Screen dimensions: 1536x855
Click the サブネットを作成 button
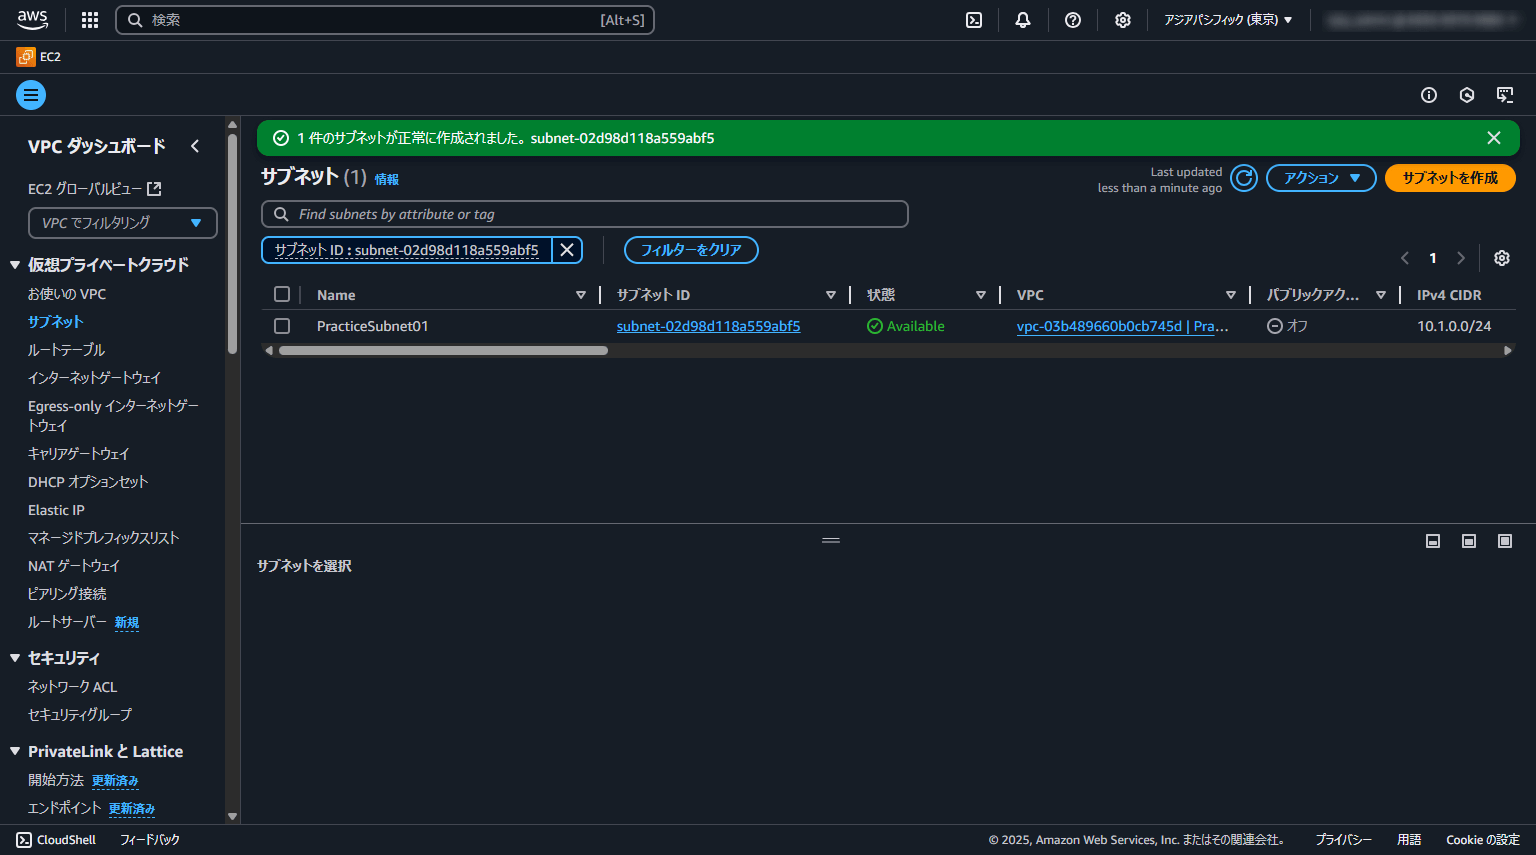click(x=1450, y=178)
